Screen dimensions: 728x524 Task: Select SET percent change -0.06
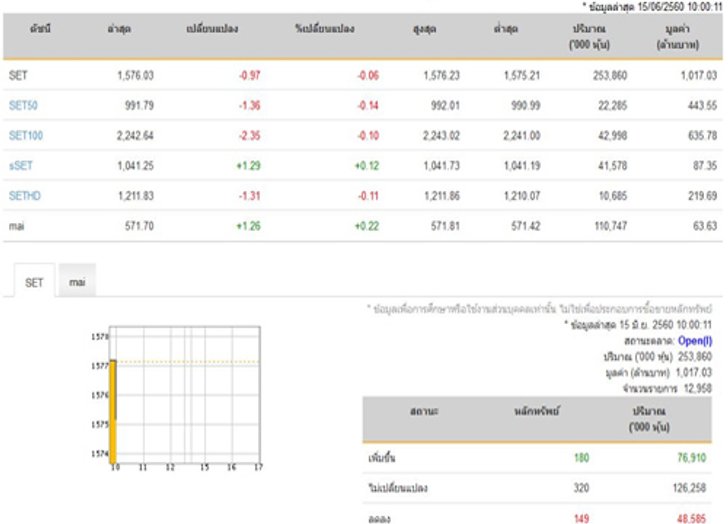[368, 75]
